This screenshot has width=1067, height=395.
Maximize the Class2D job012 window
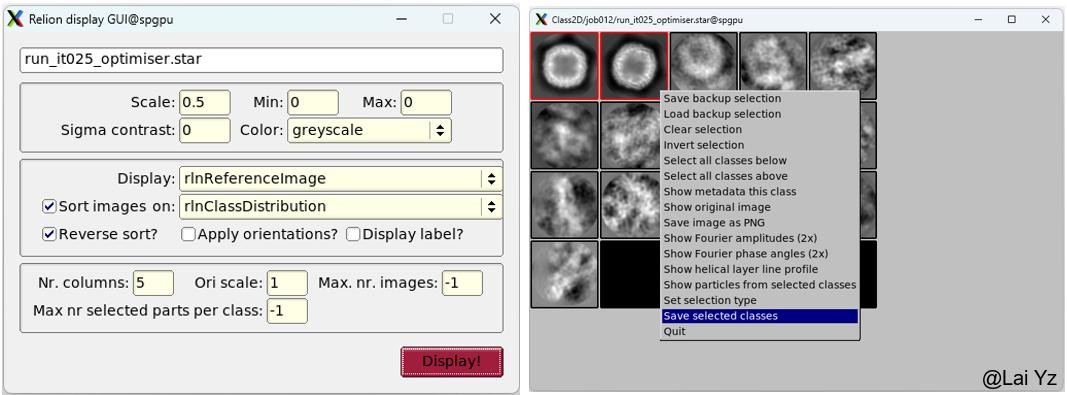pyautogui.click(x=1012, y=19)
